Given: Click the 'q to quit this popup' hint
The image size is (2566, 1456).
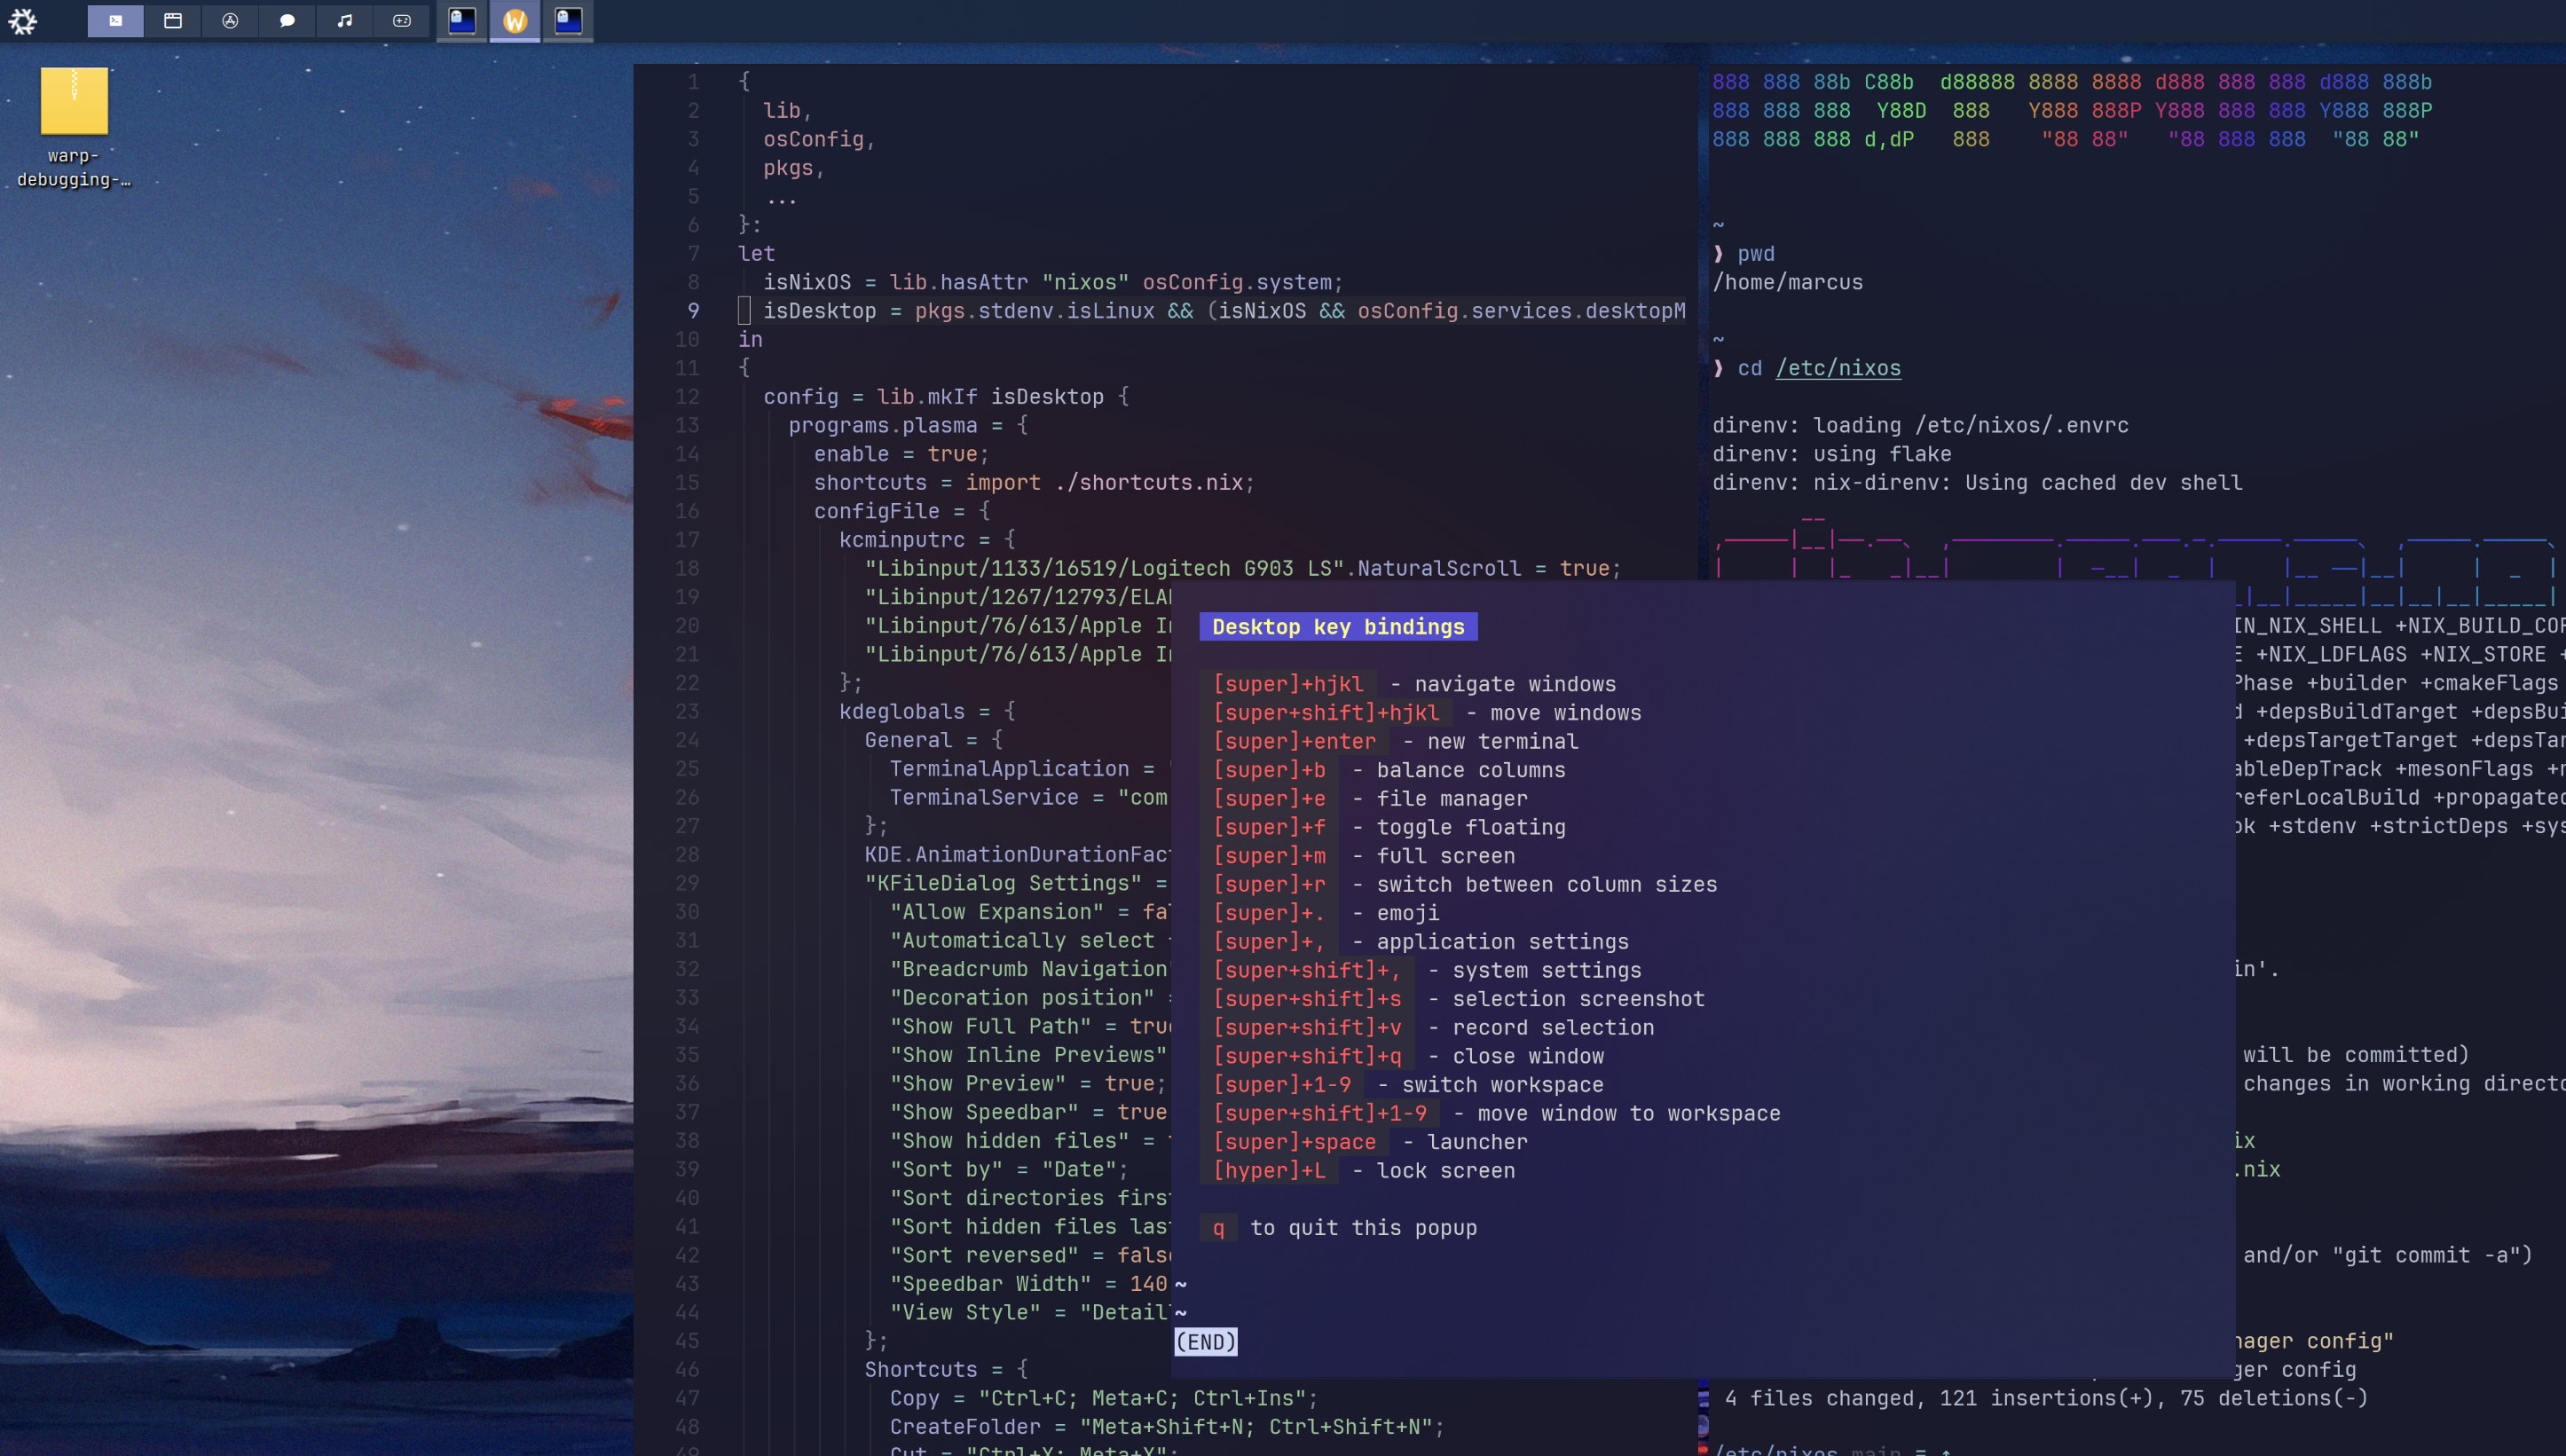Looking at the screenshot, I should [1362, 1228].
